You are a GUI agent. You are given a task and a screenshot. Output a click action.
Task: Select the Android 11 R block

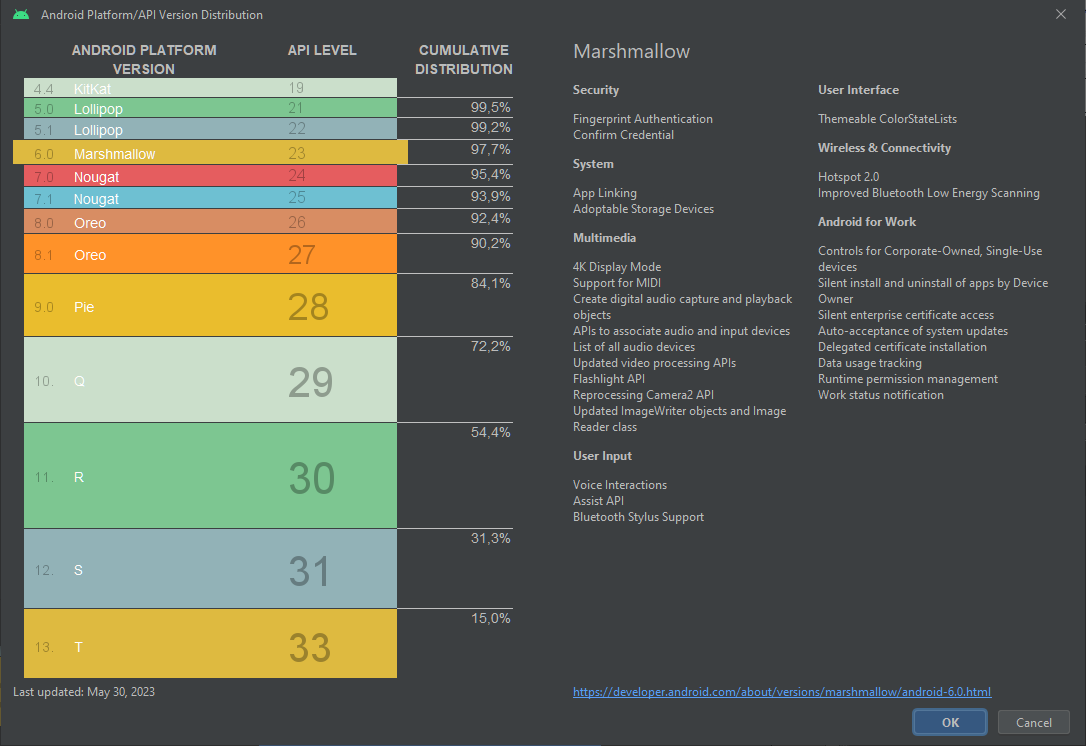point(210,476)
